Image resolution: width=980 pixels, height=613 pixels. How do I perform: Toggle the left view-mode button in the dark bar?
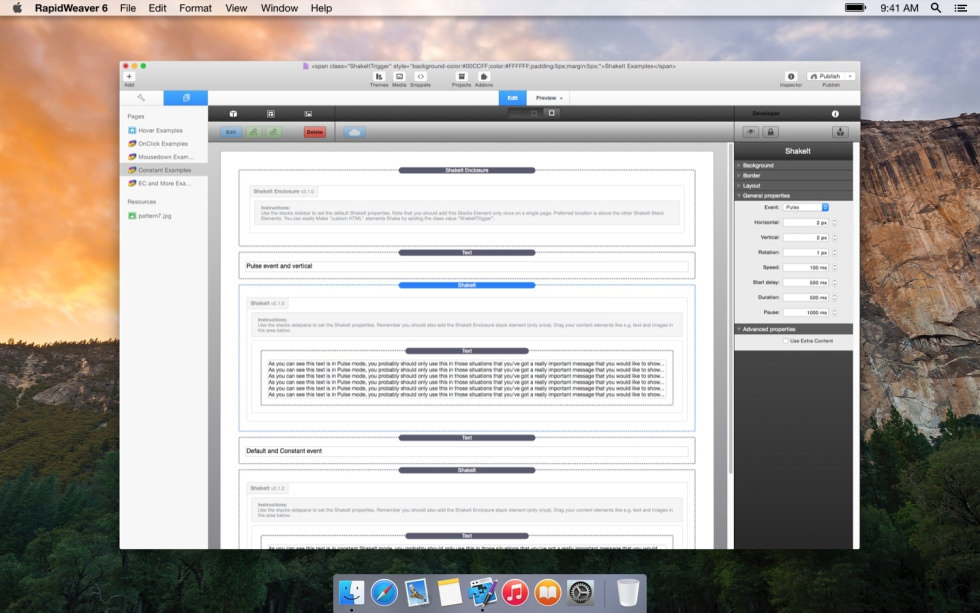[x=534, y=113]
